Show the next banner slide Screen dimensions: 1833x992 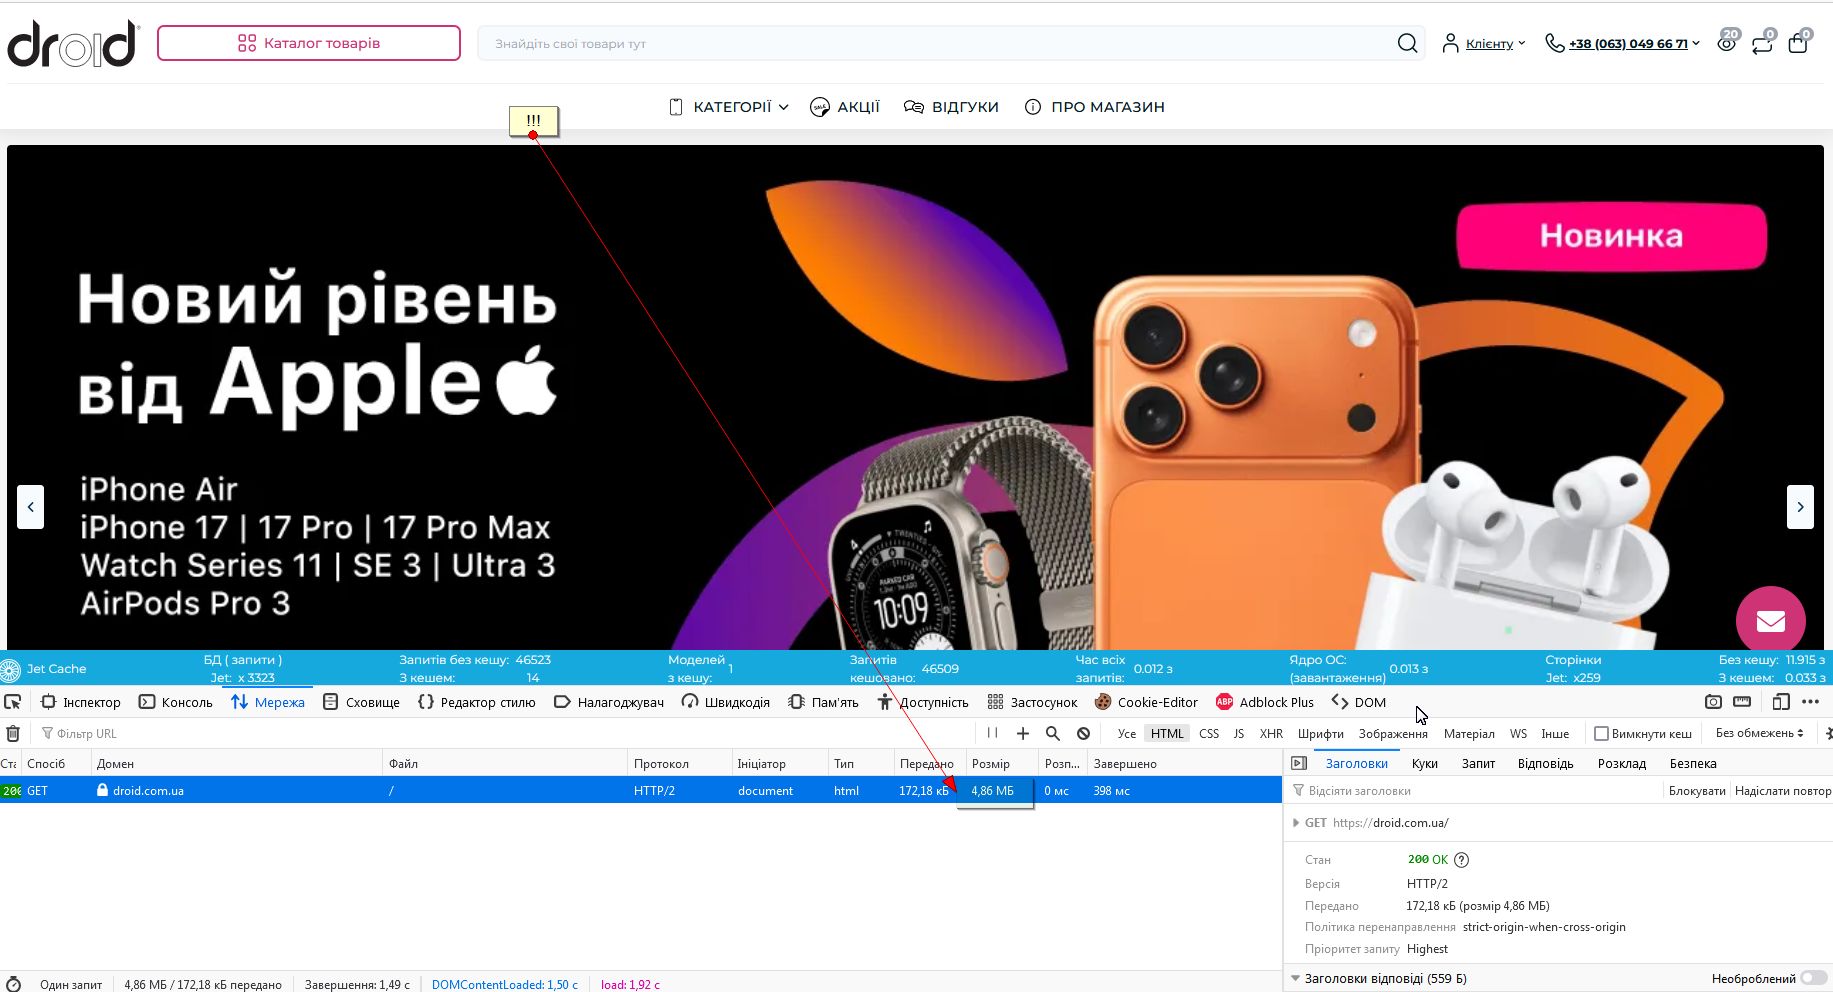click(x=1800, y=507)
